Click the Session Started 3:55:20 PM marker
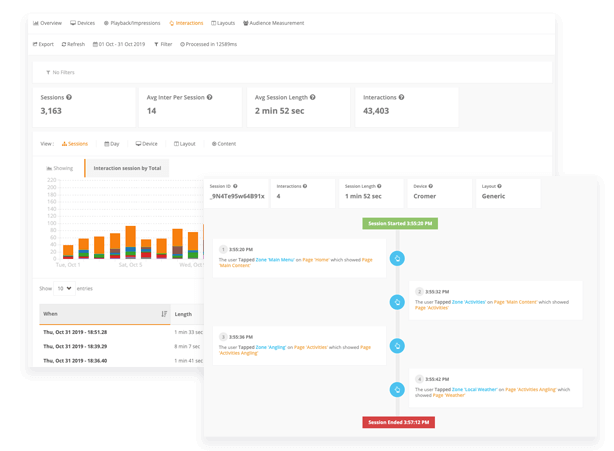 400,224
